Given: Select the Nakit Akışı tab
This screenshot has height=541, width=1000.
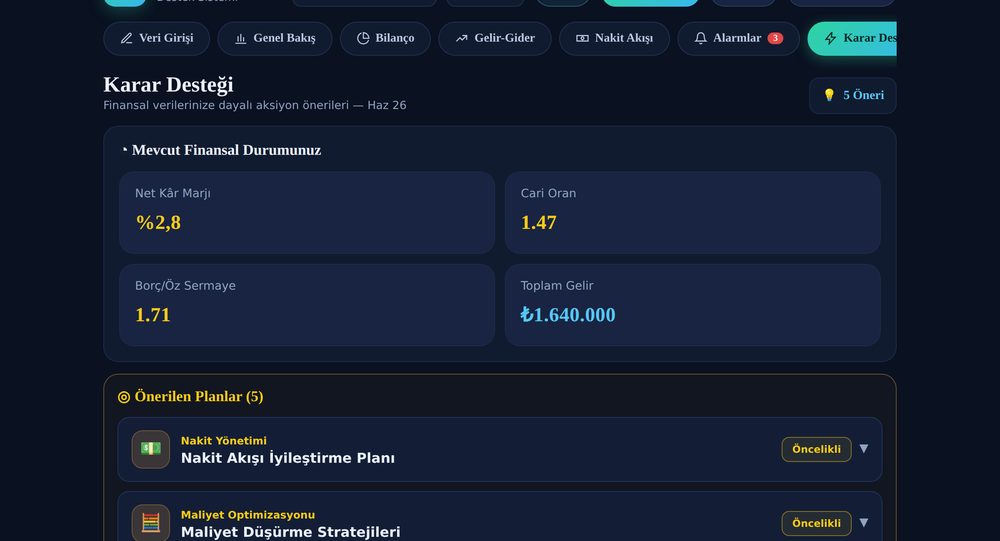Looking at the screenshot, I should 614,38.
